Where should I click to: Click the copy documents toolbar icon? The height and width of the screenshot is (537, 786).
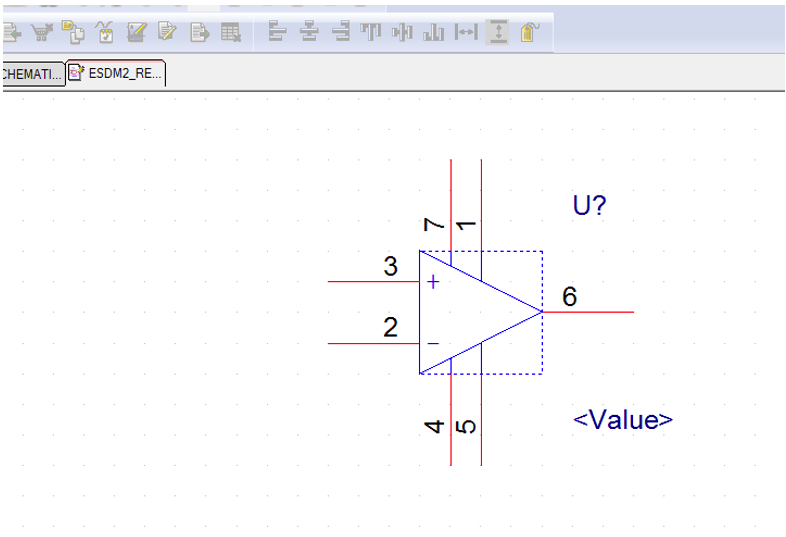point(73,33)
